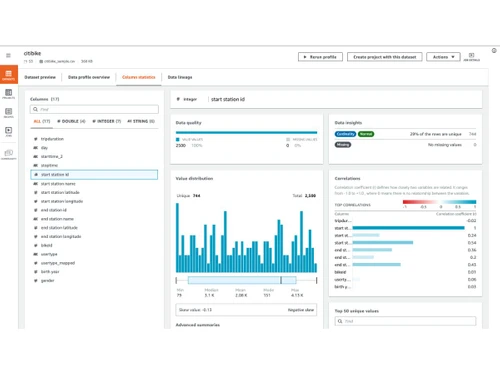Switch to Data profile overview tab
Screen dimensions: 500x375
pos(89,77)
